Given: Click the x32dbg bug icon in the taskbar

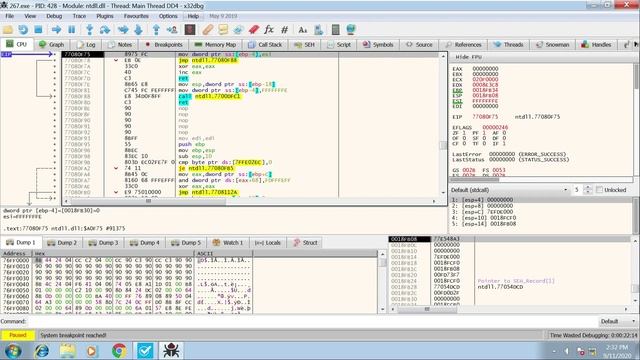Looking at the screenshot, I should 171,351.
